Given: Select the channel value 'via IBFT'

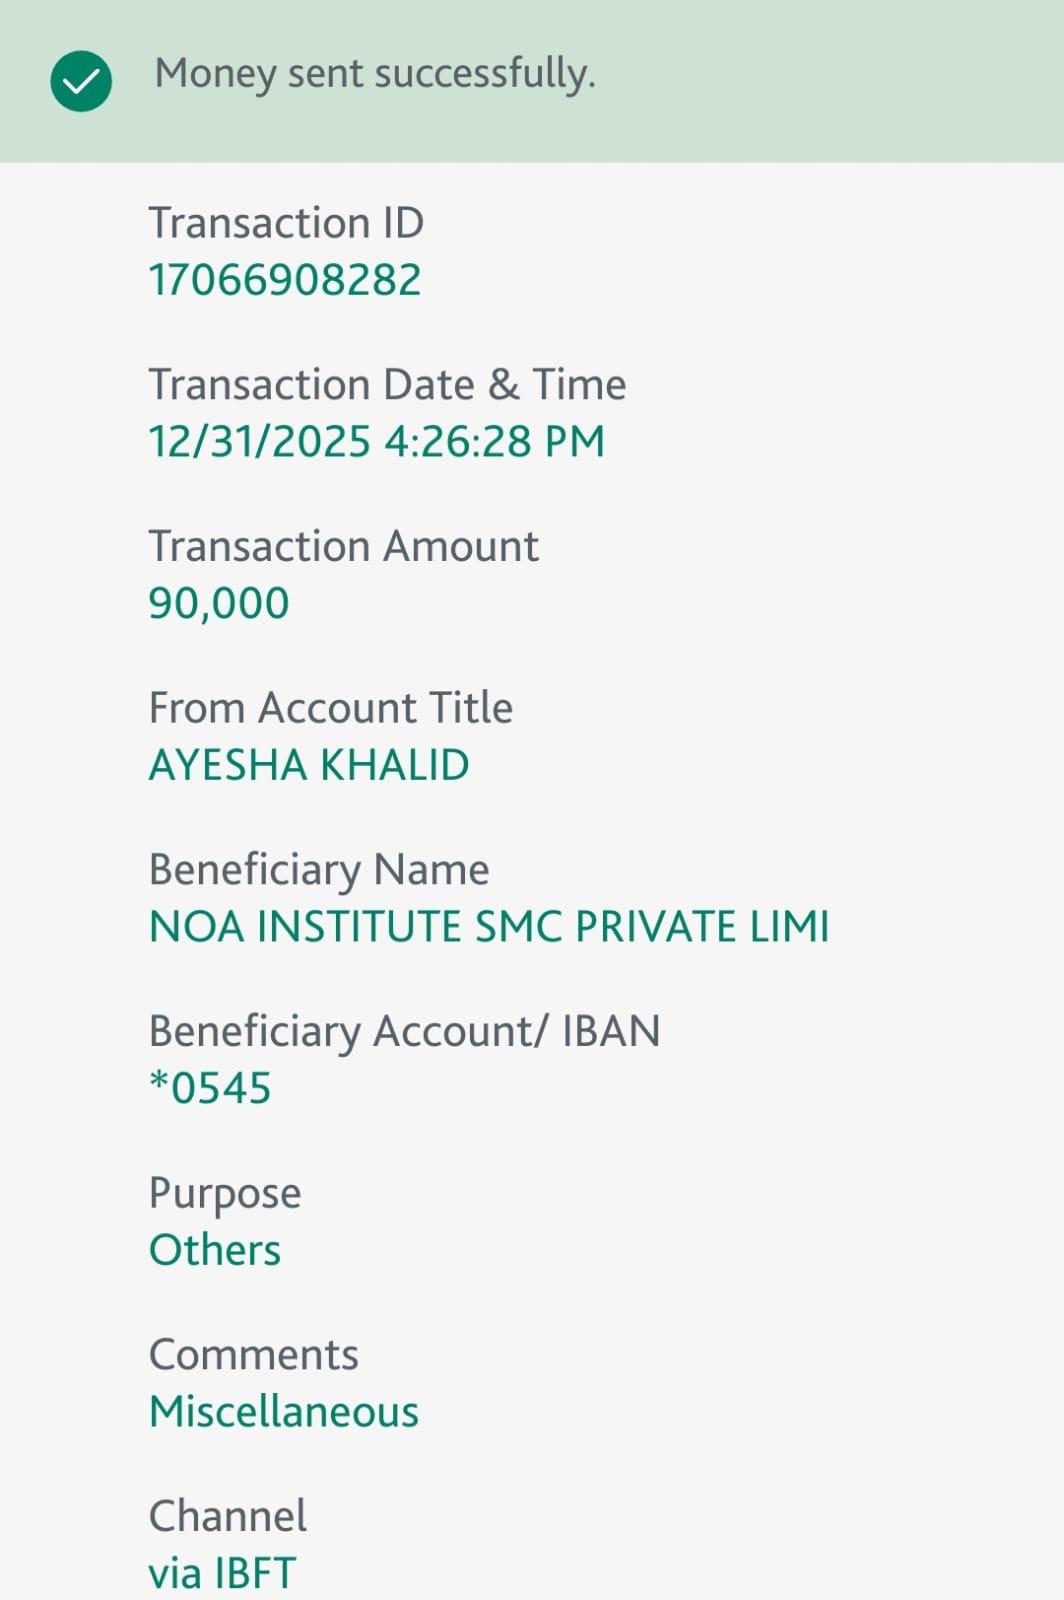Looking at the screenshot, I should [222, 1573].
